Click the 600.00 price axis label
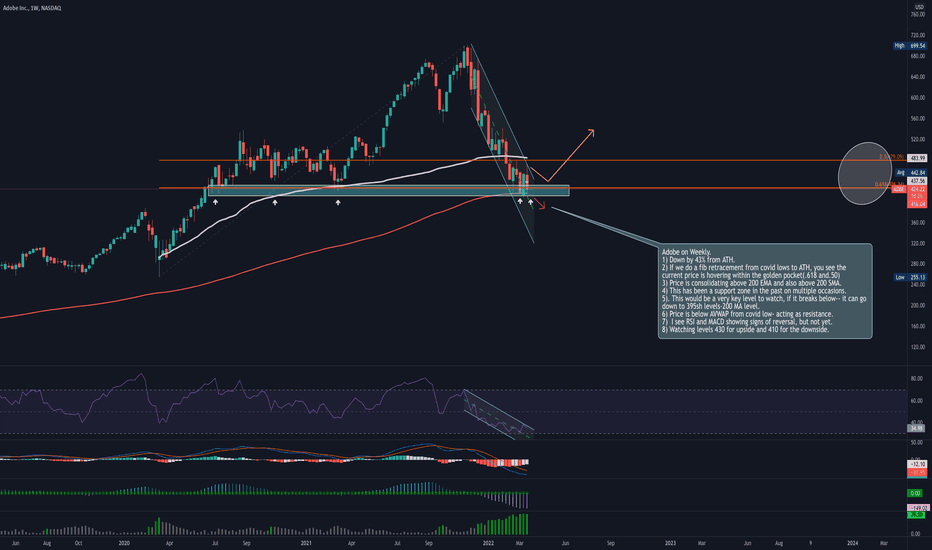Image resolution: width=932 pixels, height=550 pixels. click(918, 98)
